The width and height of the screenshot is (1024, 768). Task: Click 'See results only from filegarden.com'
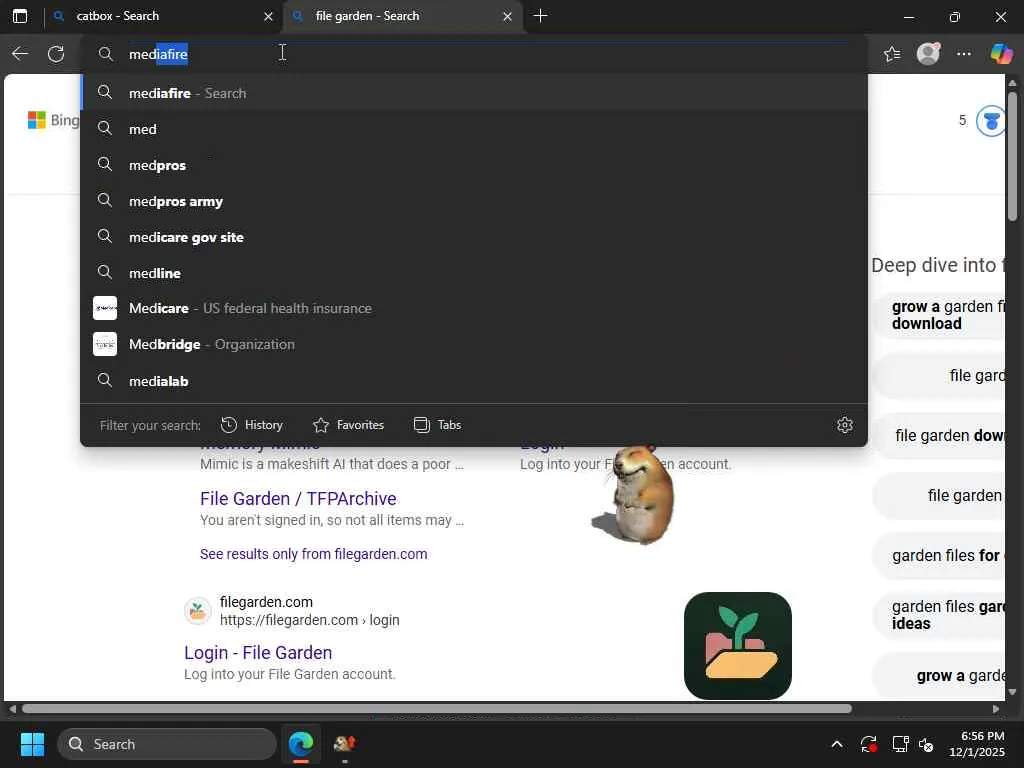coord(313,554)
